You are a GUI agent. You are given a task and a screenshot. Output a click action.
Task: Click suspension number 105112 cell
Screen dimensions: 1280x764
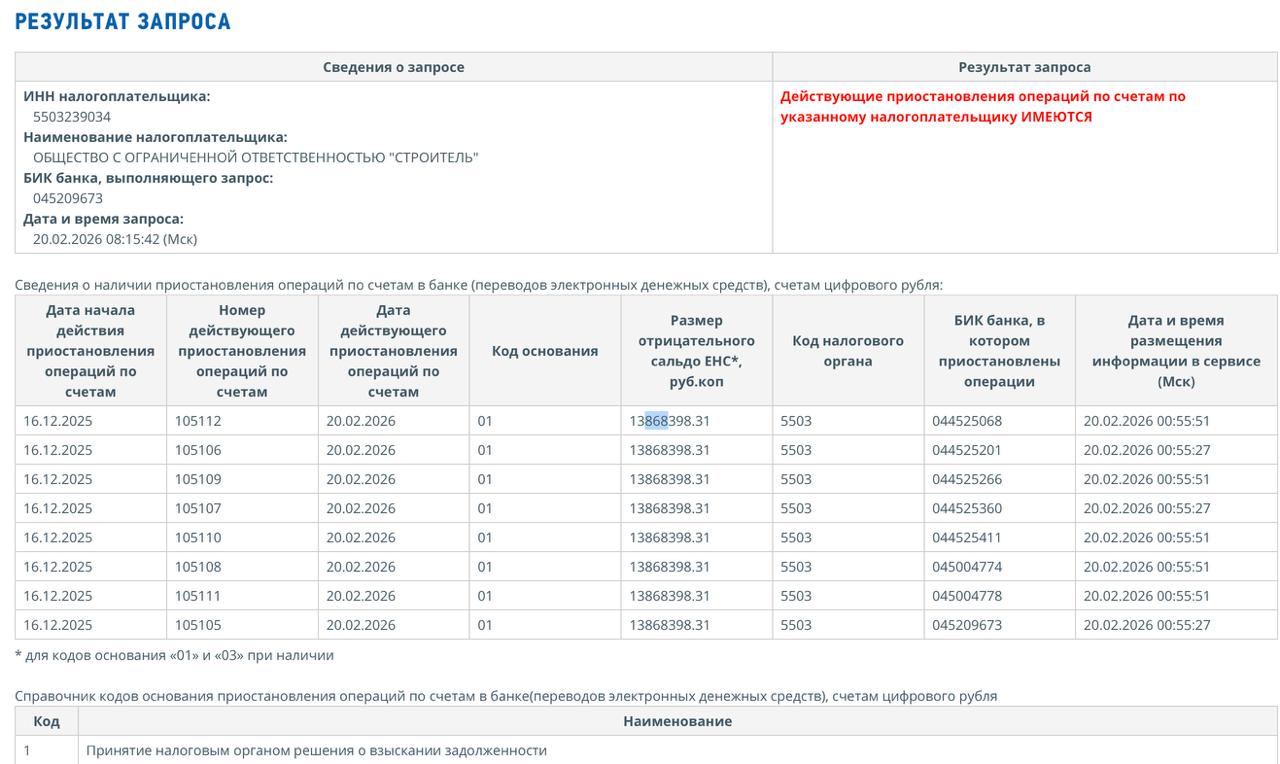[198, 421]
